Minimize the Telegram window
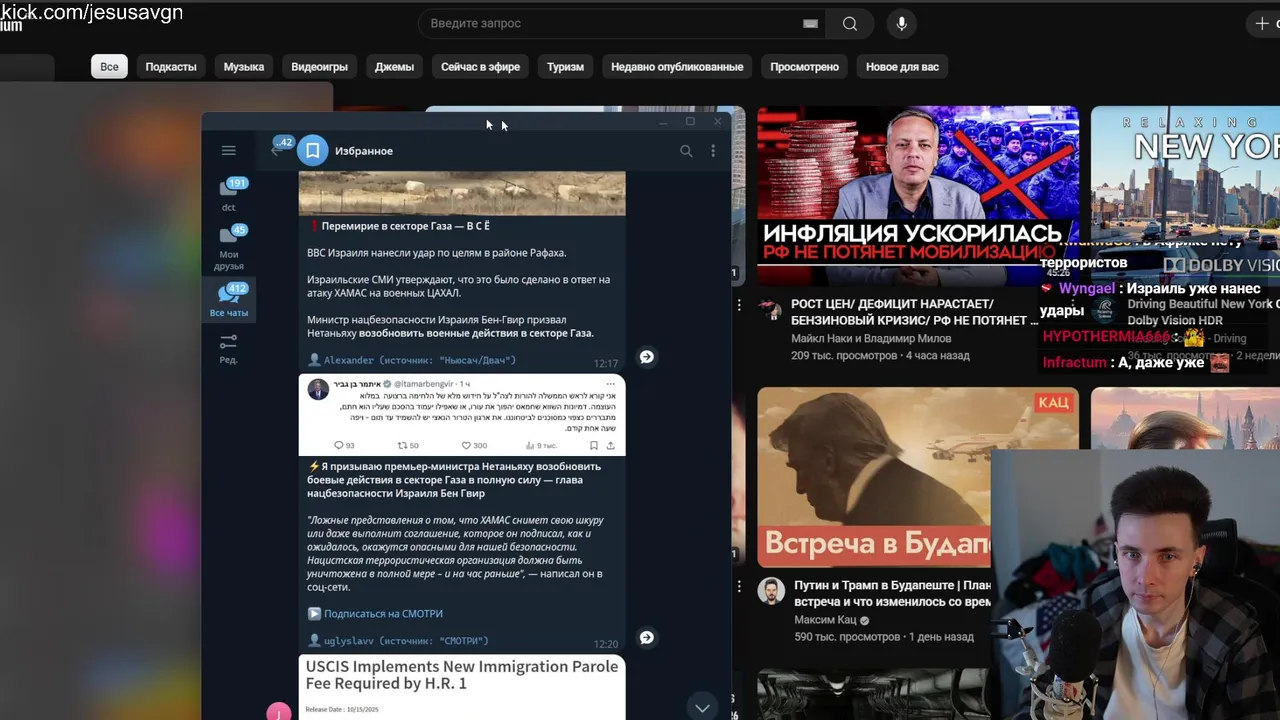The height and width of the screenshot is (720, 1280). point(663,122)
